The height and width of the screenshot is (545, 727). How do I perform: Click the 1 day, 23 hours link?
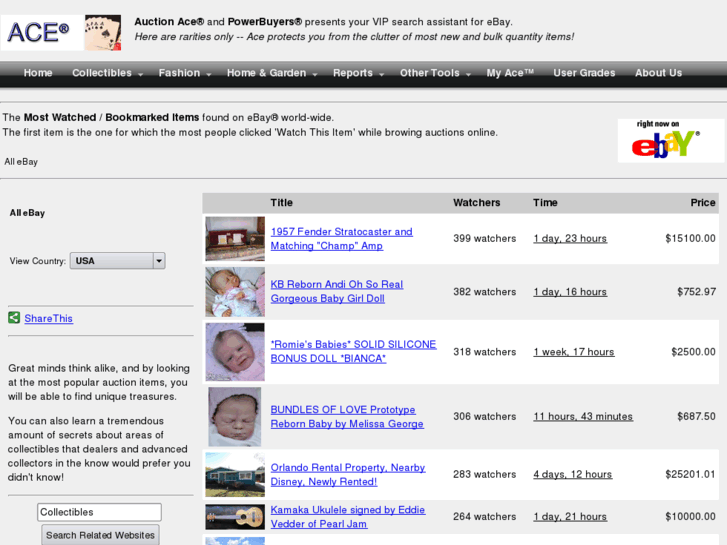click(570, 238)
